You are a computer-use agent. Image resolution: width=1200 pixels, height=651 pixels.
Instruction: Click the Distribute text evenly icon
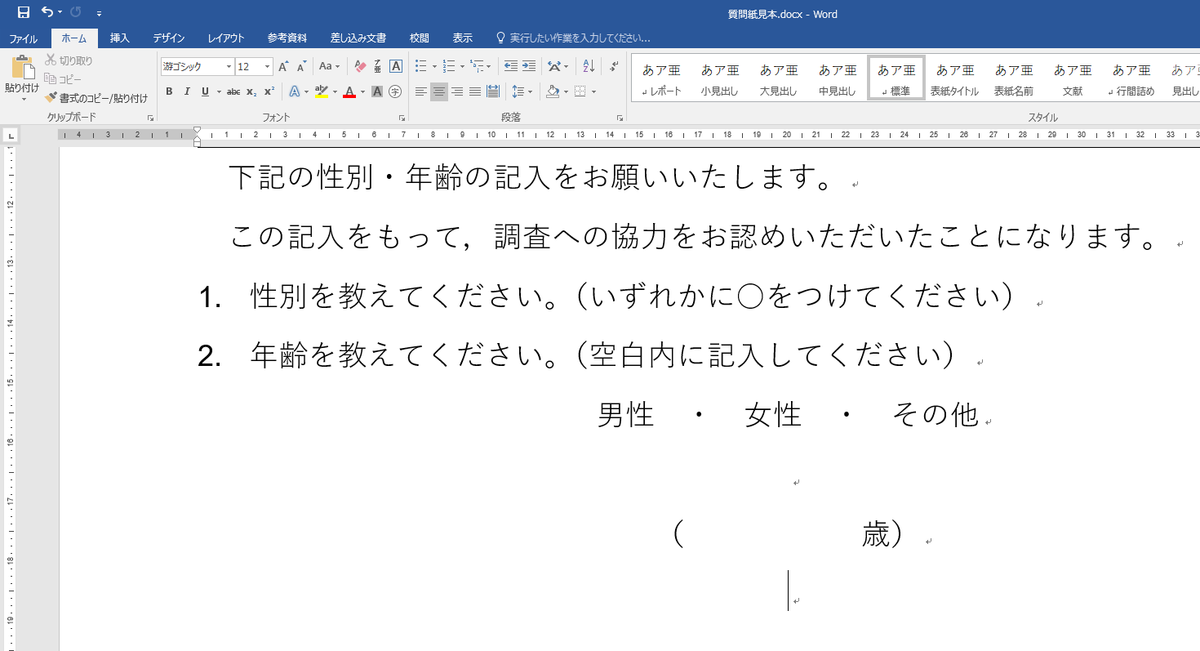click(492, 91)
